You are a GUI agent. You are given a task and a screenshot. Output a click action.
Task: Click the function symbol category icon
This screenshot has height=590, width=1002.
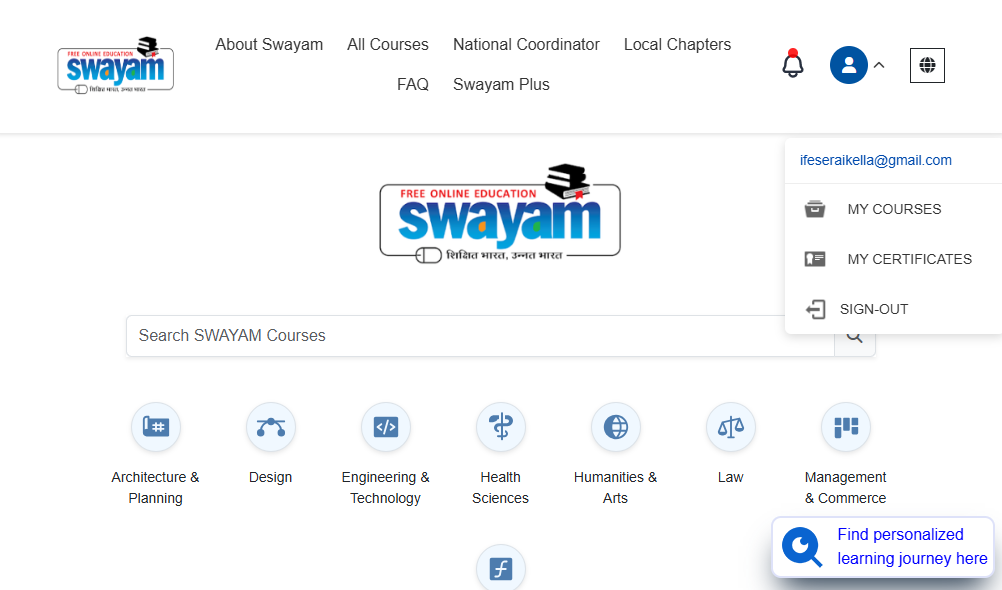coord(501,568)
